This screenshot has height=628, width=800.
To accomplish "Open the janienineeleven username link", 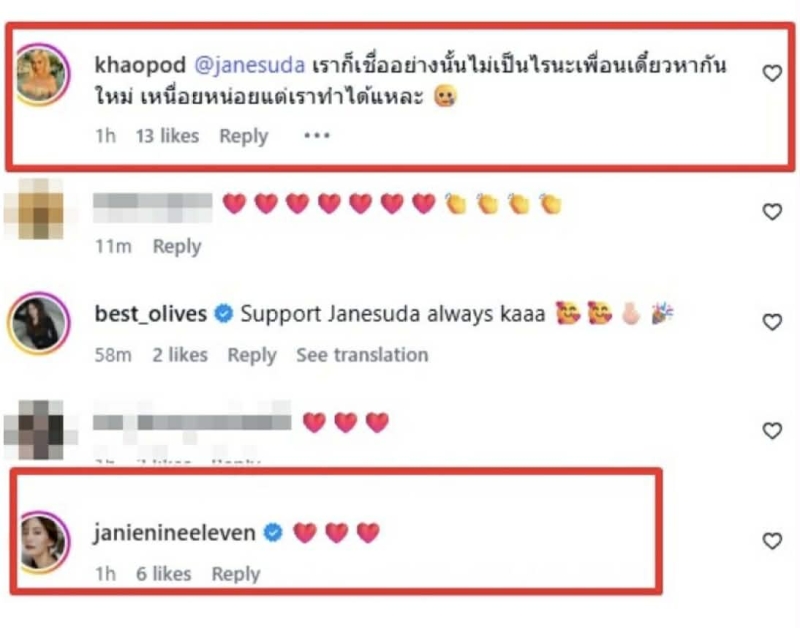I will pyautogui.click(x=174, y=533).
